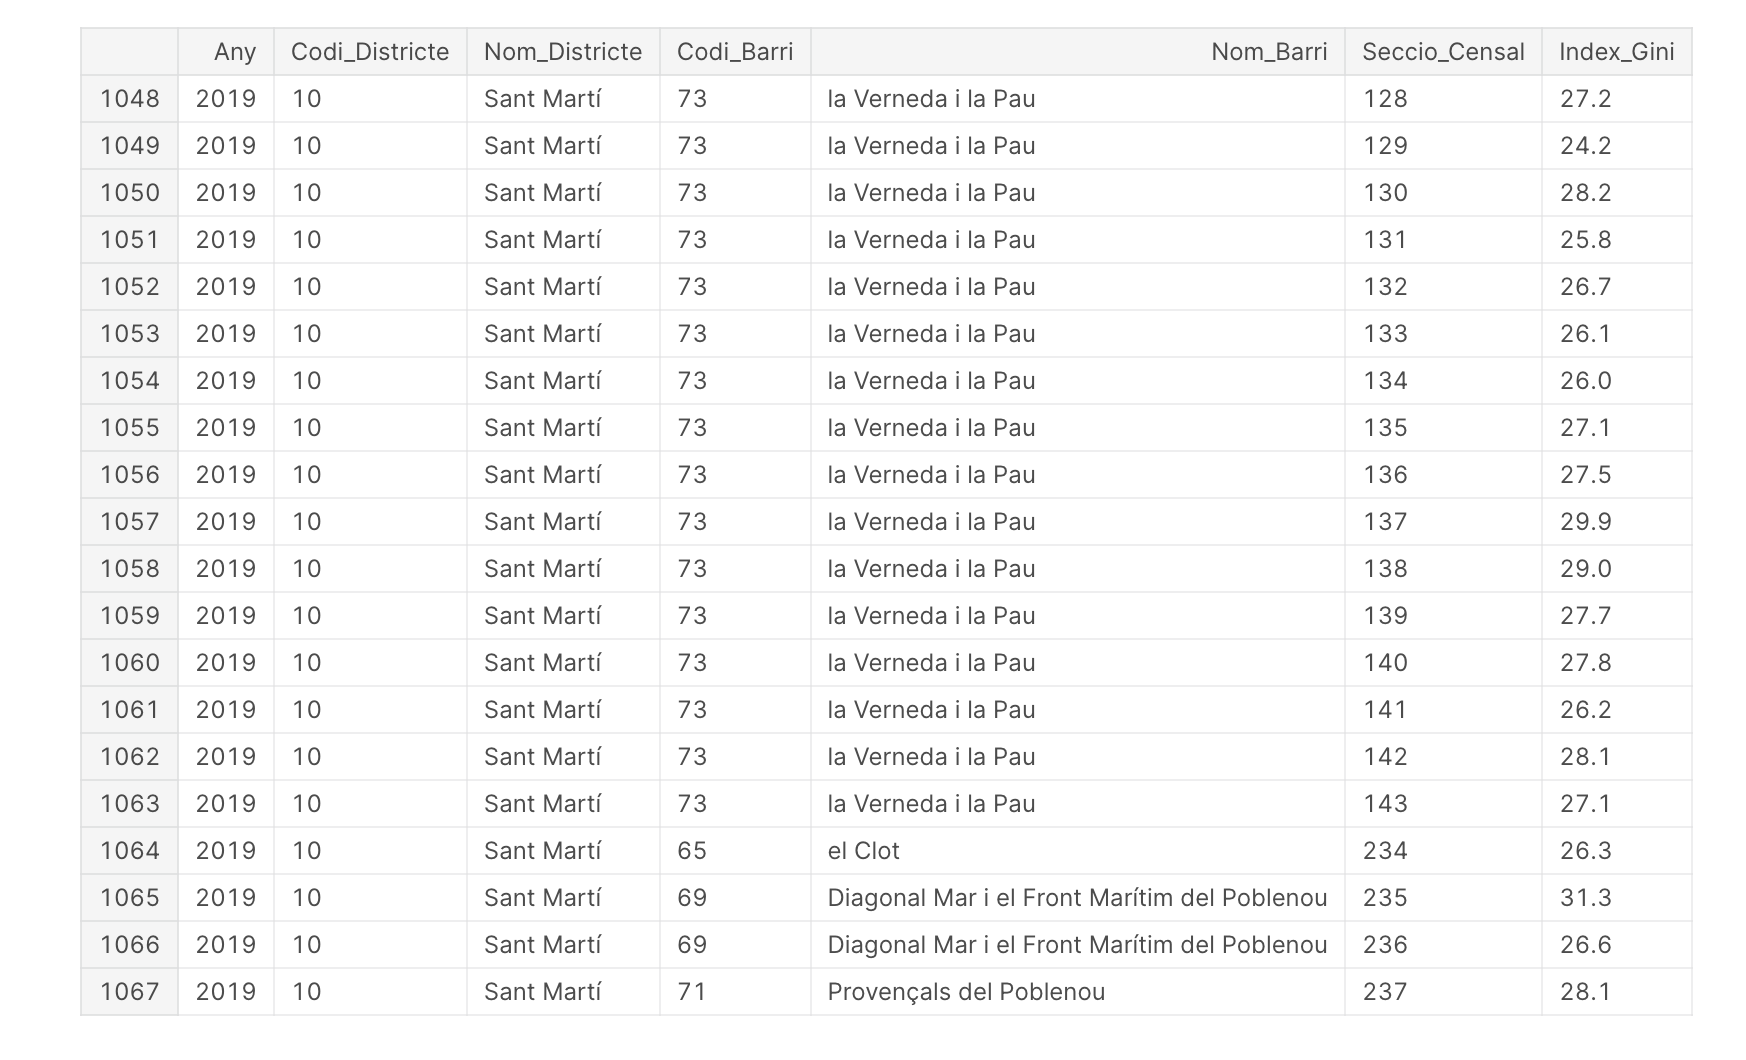Click Codi_Barri 73 in row 1052

(x=692, y=287)
